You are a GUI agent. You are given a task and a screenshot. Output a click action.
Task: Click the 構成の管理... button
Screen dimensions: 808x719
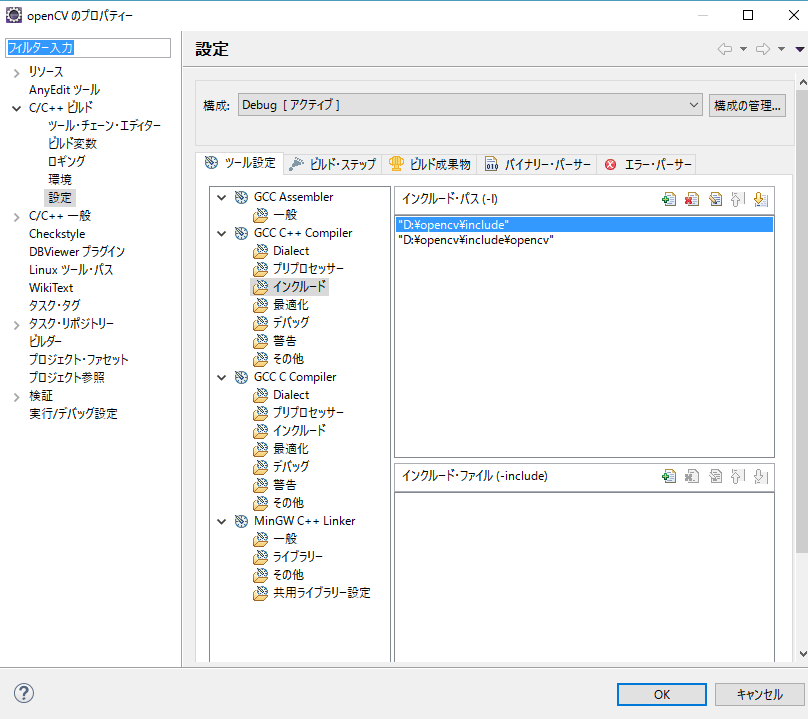coord(747,105)
